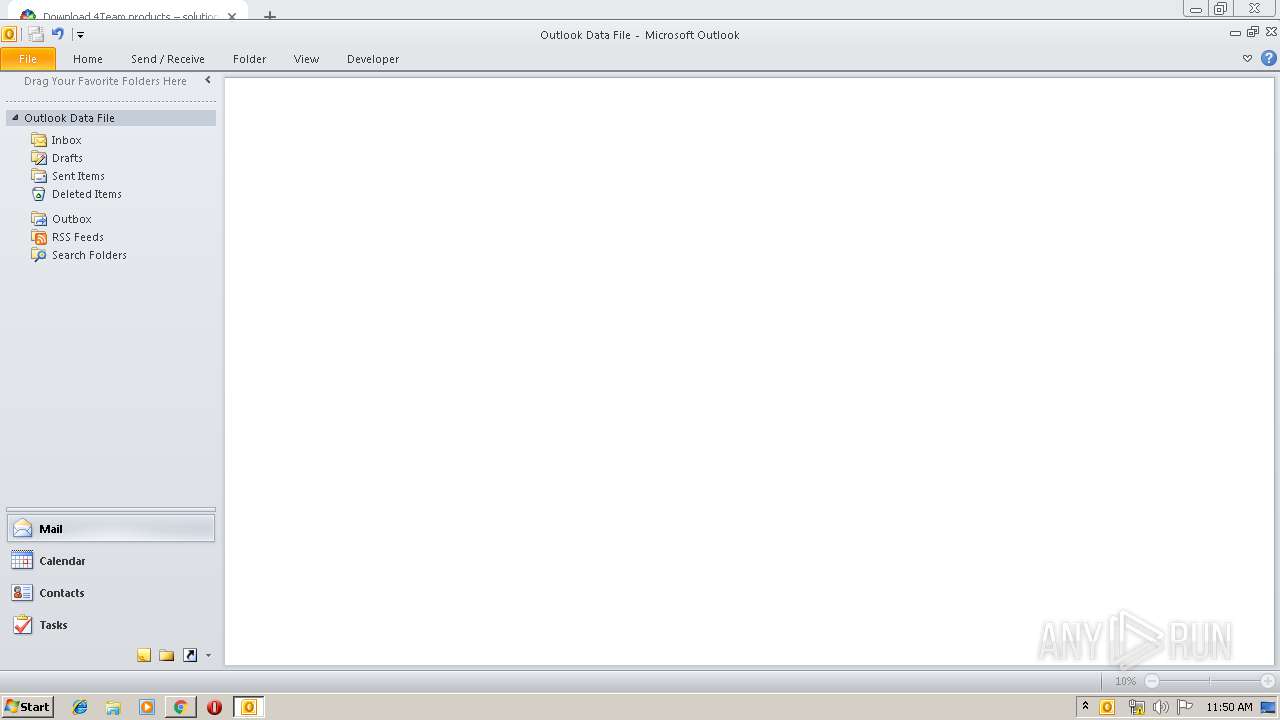Switch to Mail view
The height and width of the screenshot is (720, 1280).
pyautogui.click(x=111, y=529)
